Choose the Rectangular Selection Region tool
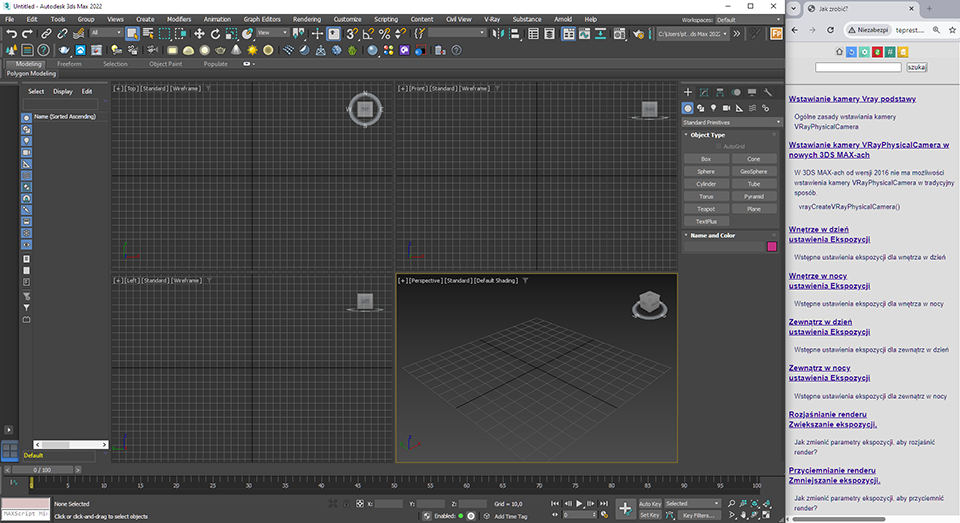This screenshot has height=523, width=960. (x=165, y=34)
